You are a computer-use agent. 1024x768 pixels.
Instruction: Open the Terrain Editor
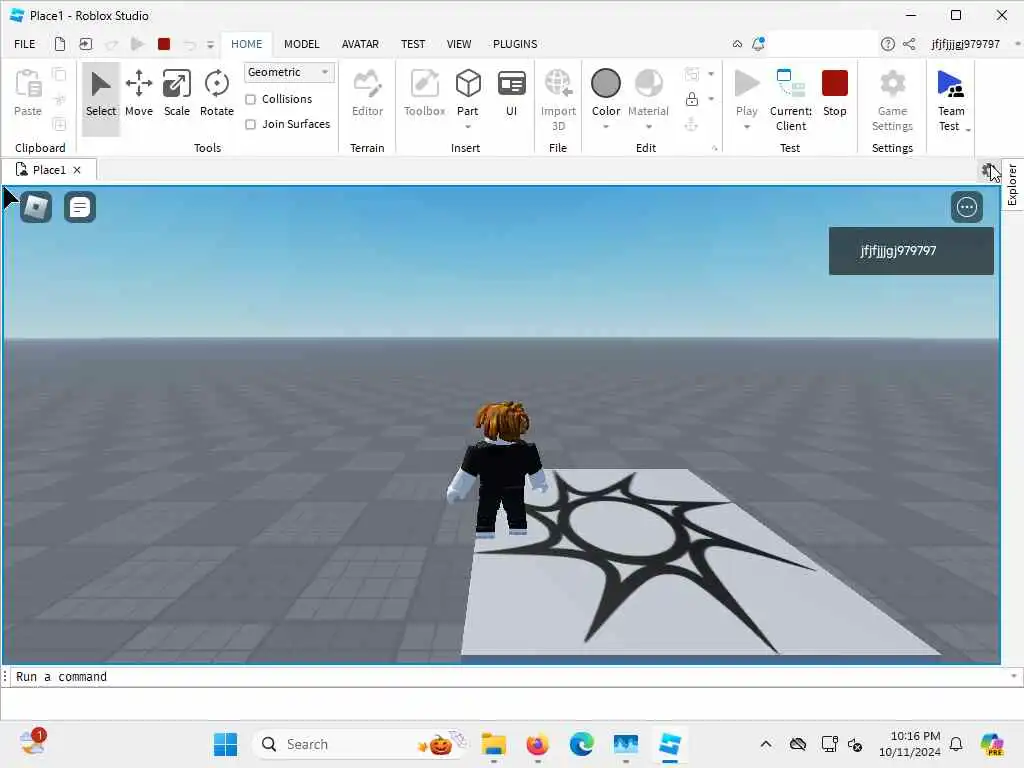(x=367, y=95)
